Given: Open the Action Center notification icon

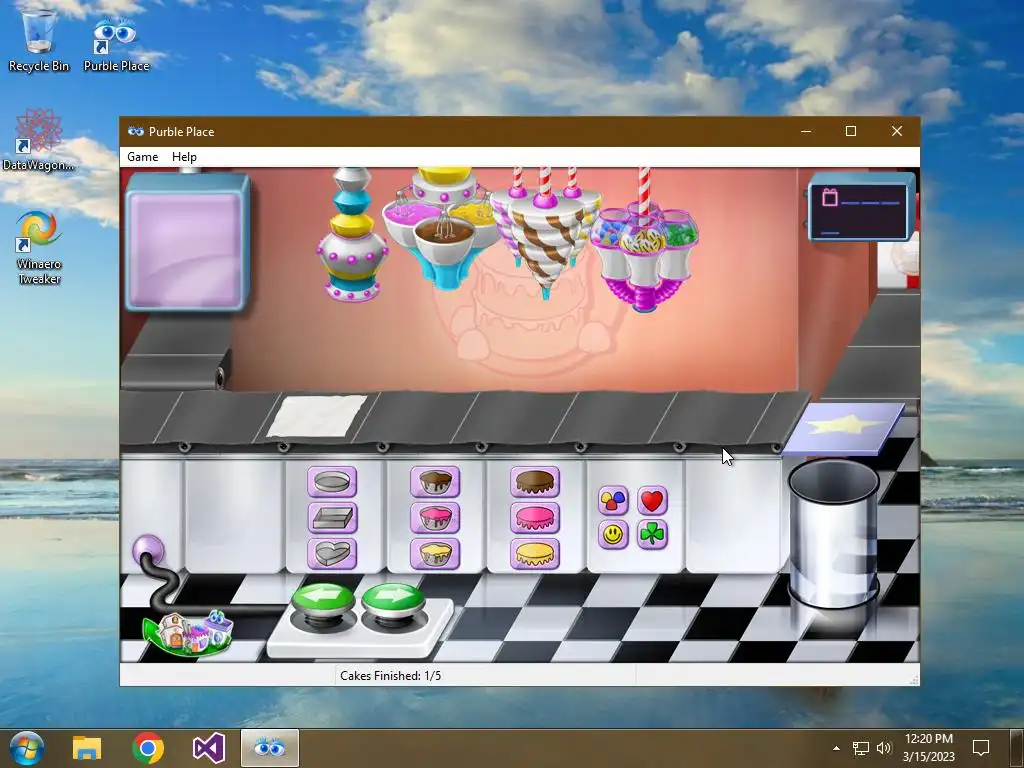Looking at the screenshot, I should (x=981, y=748).
